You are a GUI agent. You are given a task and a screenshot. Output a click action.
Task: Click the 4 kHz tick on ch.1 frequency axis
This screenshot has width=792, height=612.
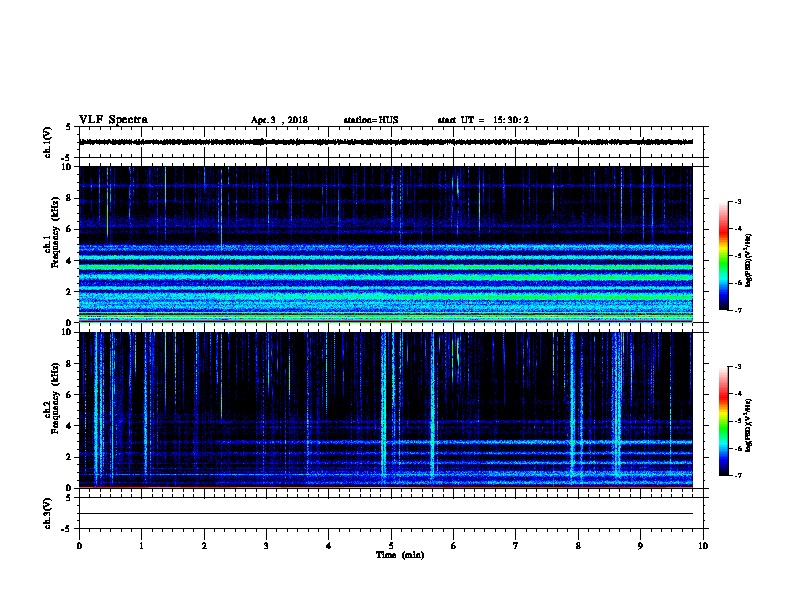[70, 261]
